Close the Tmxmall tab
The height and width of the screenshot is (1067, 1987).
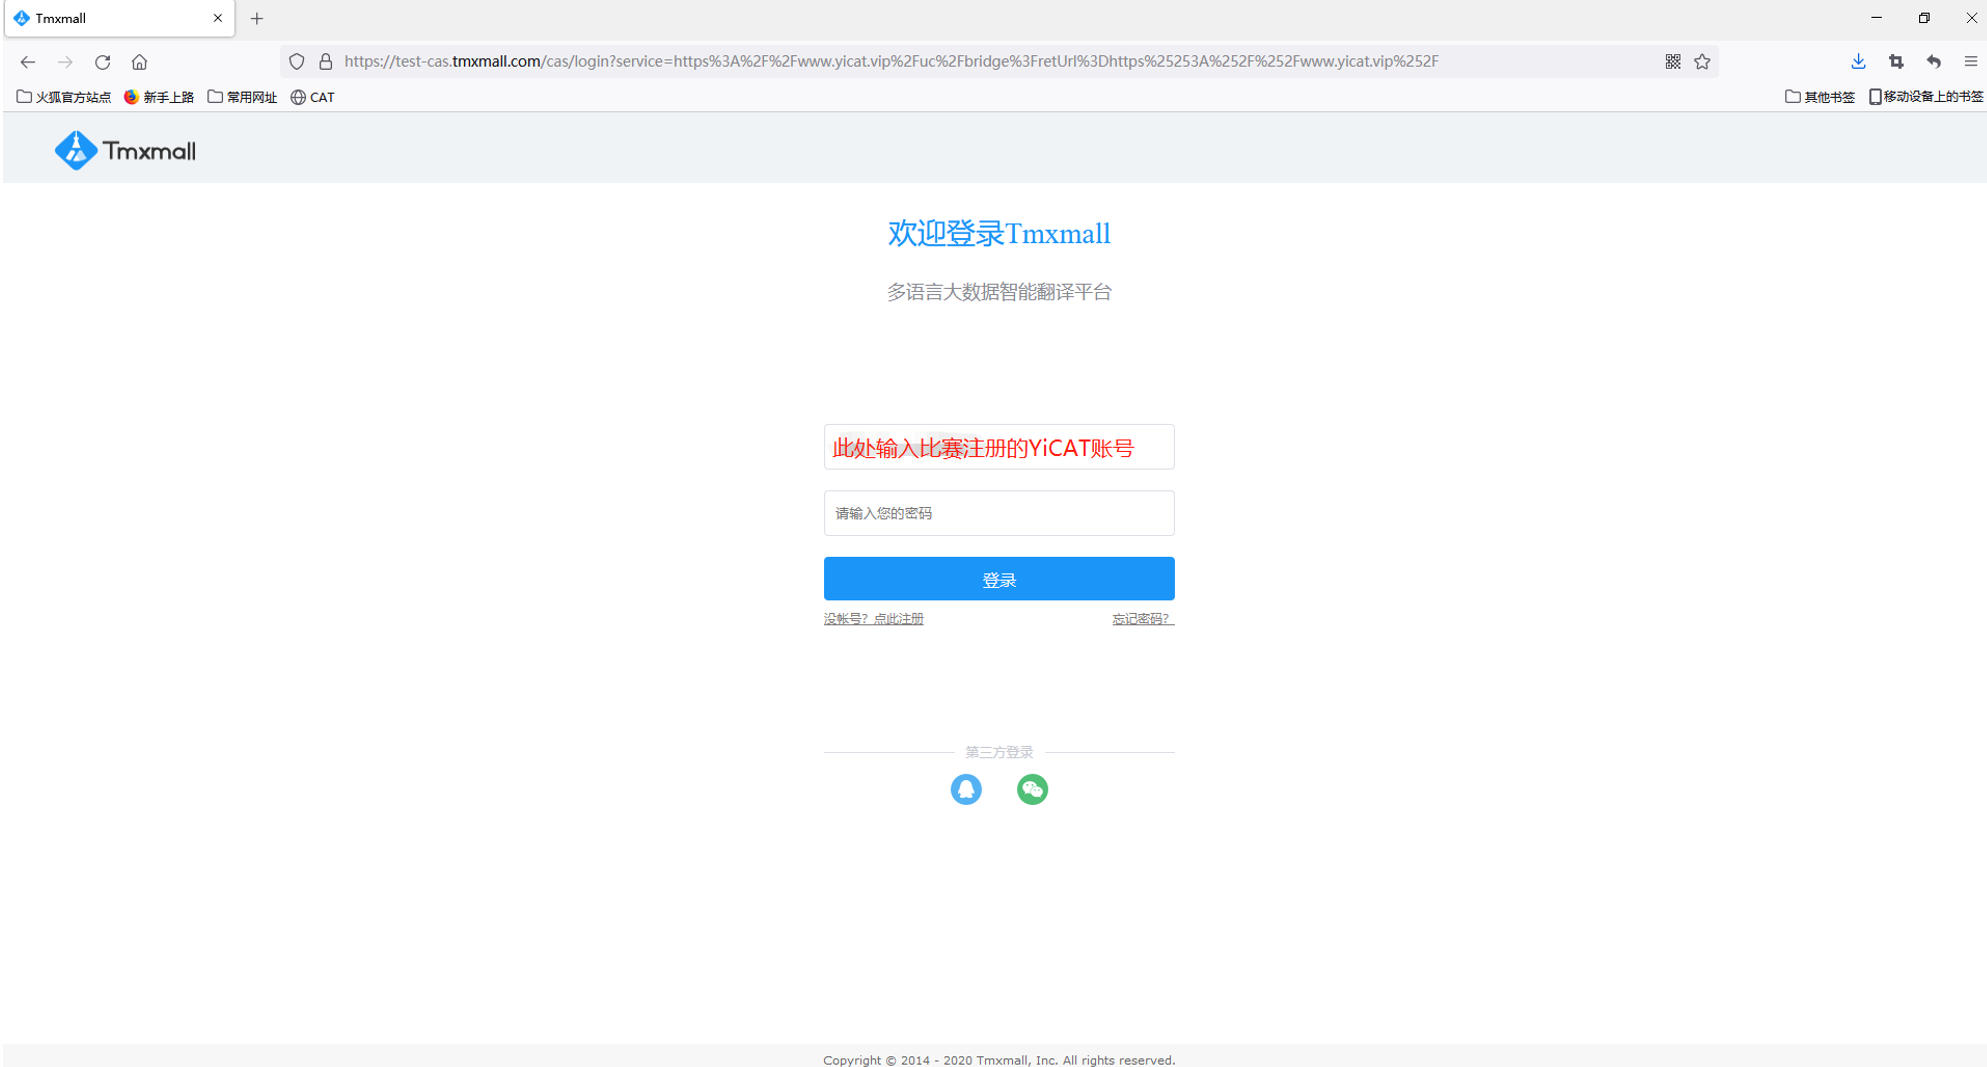(218, 18)
